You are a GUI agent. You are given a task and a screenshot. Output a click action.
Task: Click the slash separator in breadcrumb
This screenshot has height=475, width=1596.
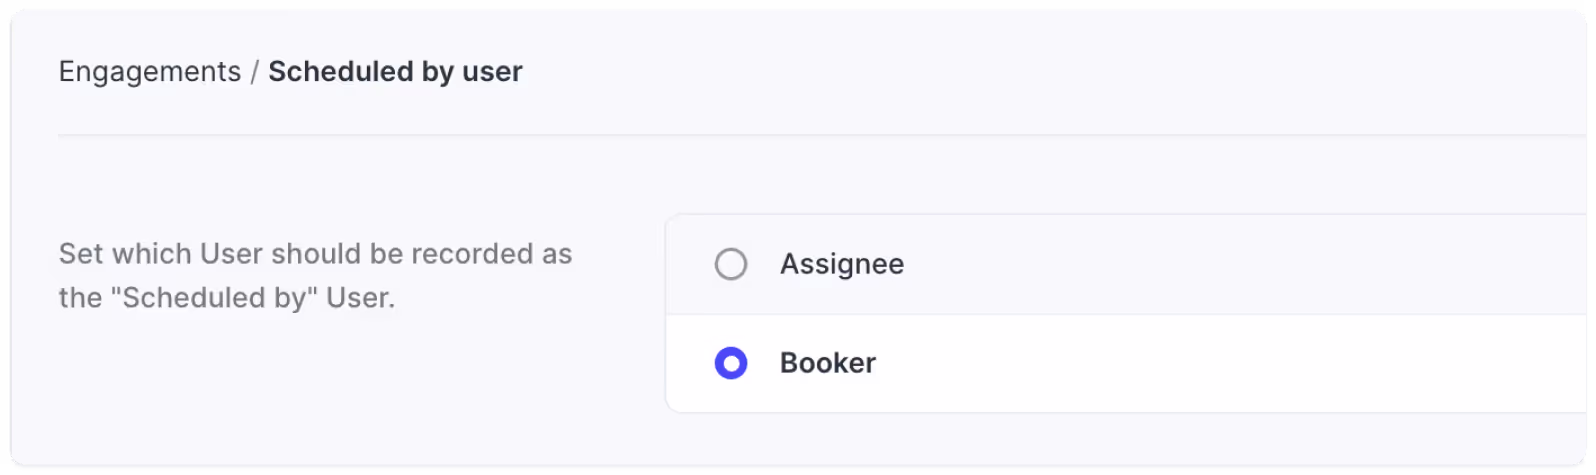tap(255, 72)
